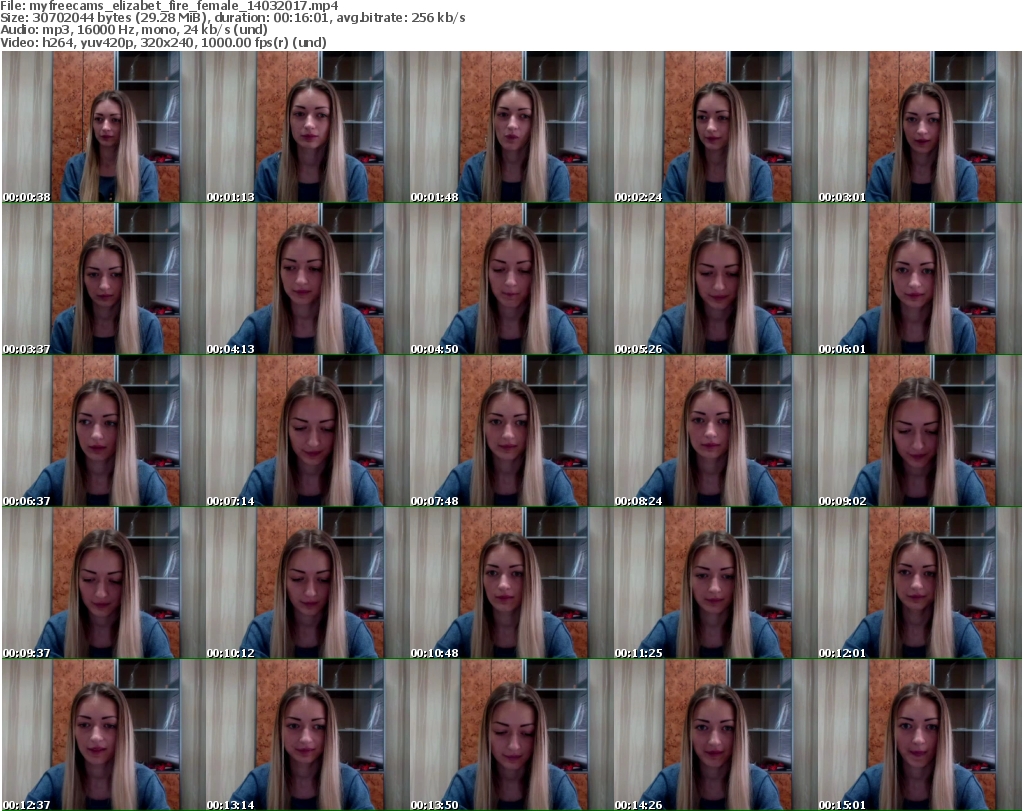Select the thumbnail frame at 00:02:24
This screenshot has width=1024, height=811.
[x=715, y=127]
